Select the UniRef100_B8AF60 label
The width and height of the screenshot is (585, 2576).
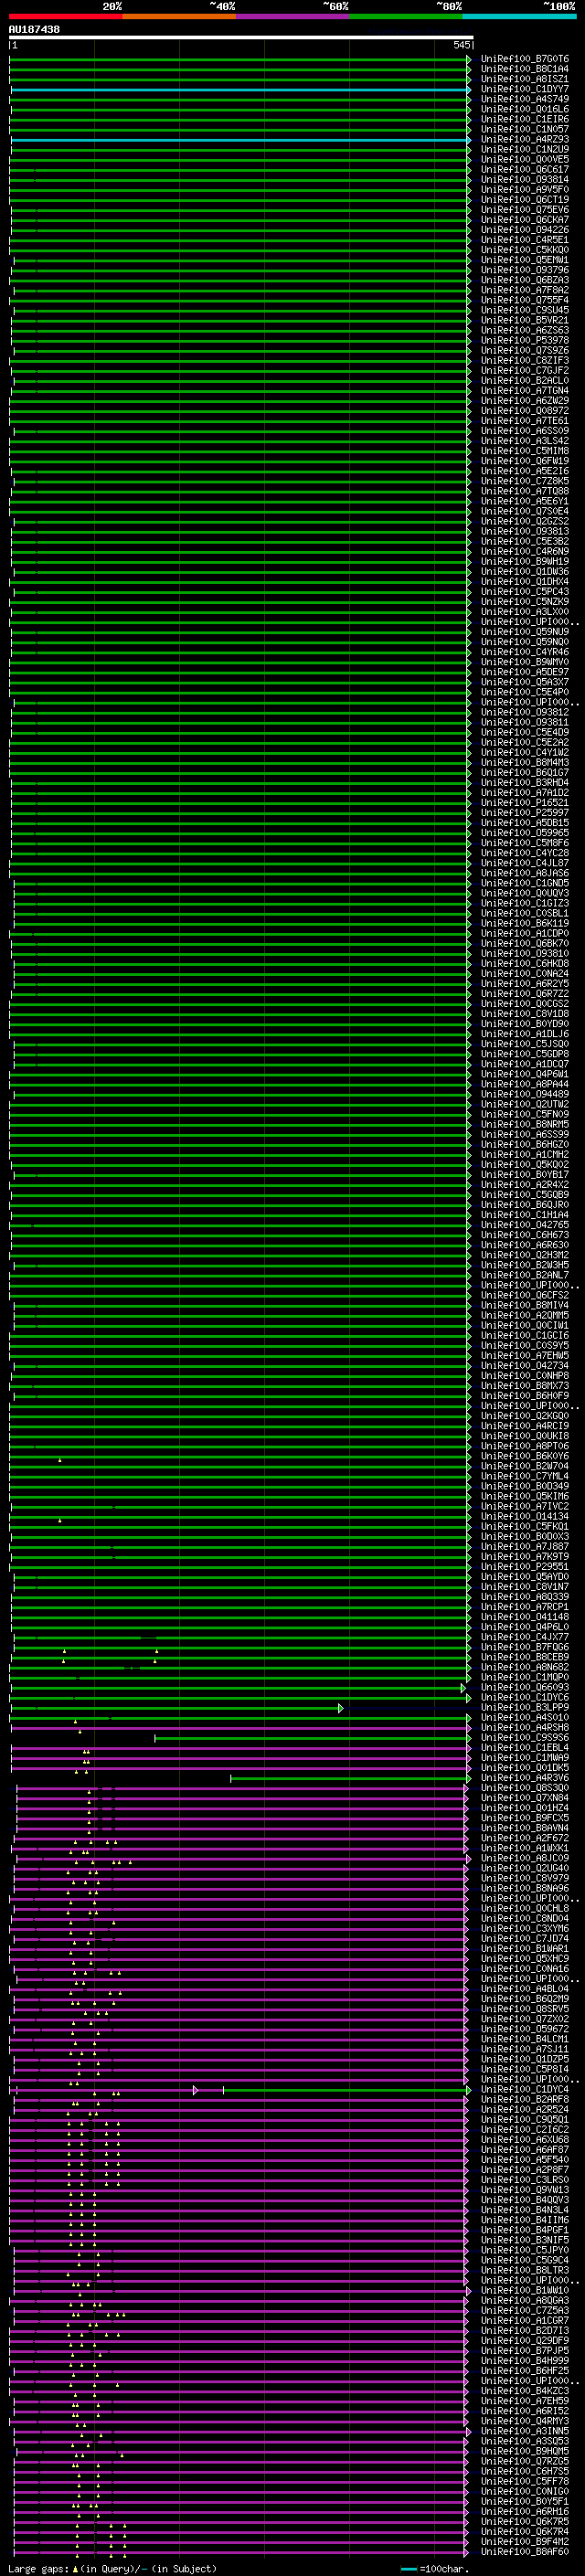click(524, 2552)
